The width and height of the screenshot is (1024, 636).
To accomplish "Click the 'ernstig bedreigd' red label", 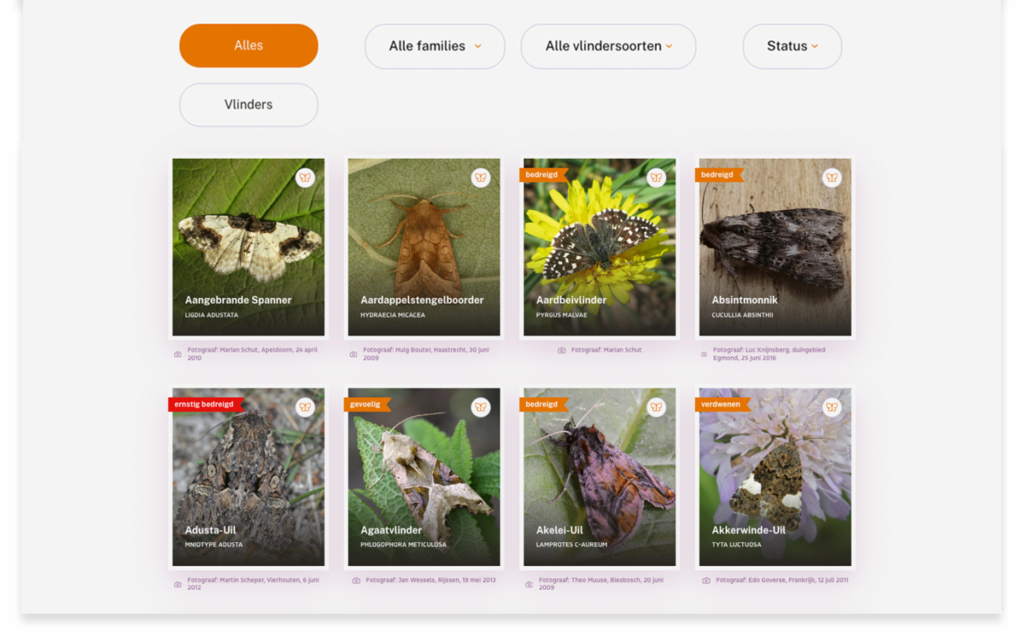I will coord(204,404).
